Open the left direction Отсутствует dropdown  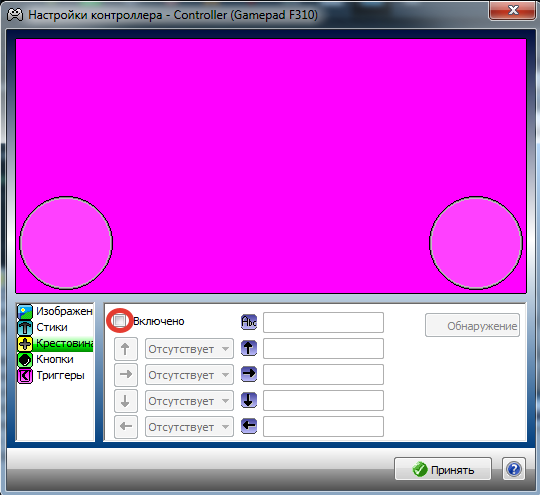tap(189, 427)
